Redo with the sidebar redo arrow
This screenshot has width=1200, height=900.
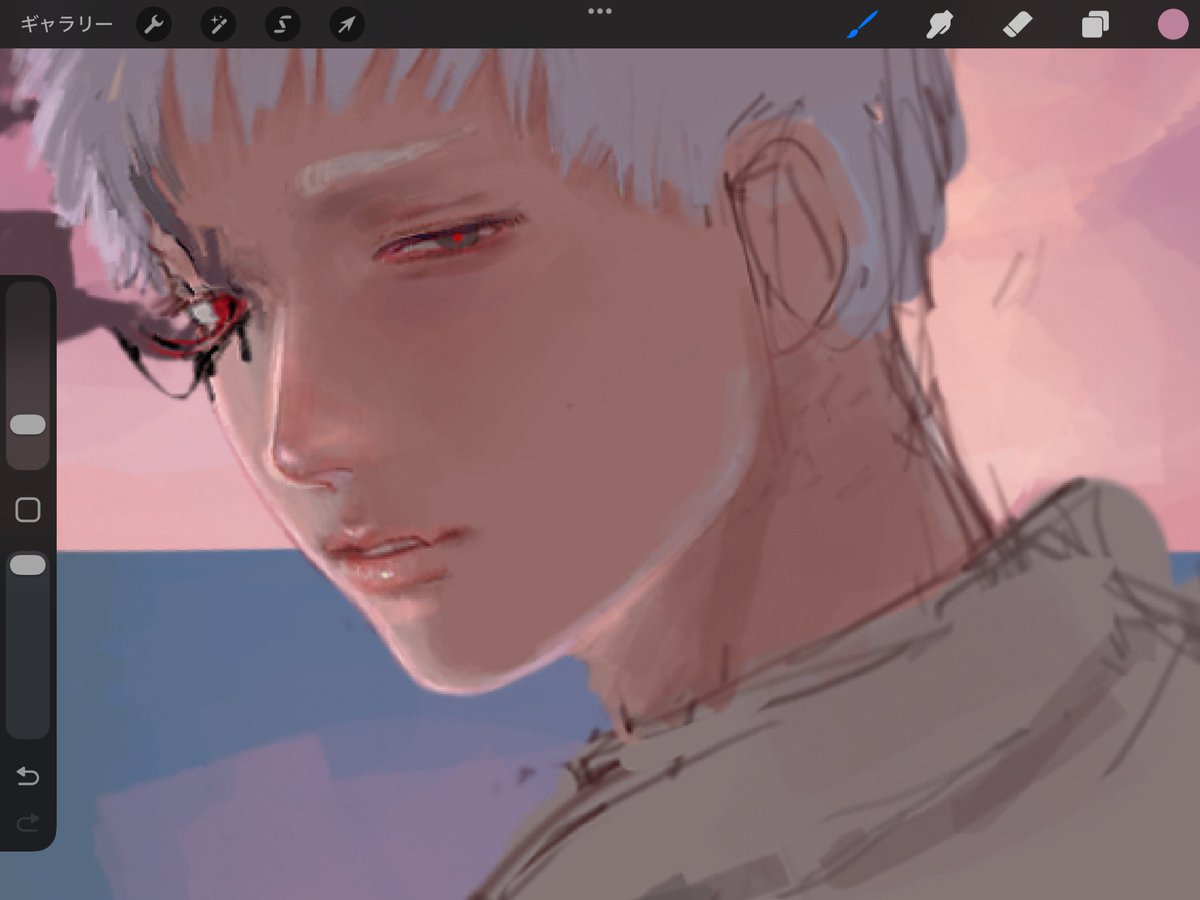[28, 823]
